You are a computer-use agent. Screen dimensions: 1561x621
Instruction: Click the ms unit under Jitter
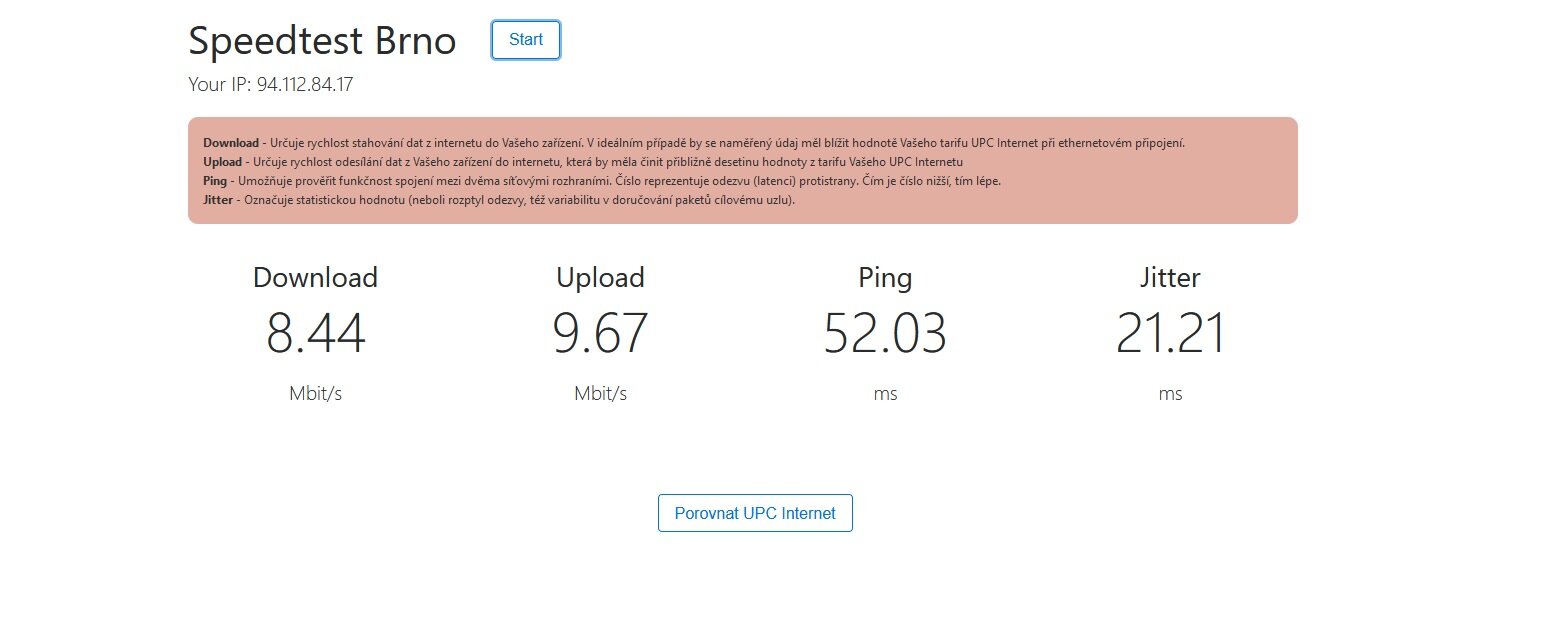coord(1170,394)
